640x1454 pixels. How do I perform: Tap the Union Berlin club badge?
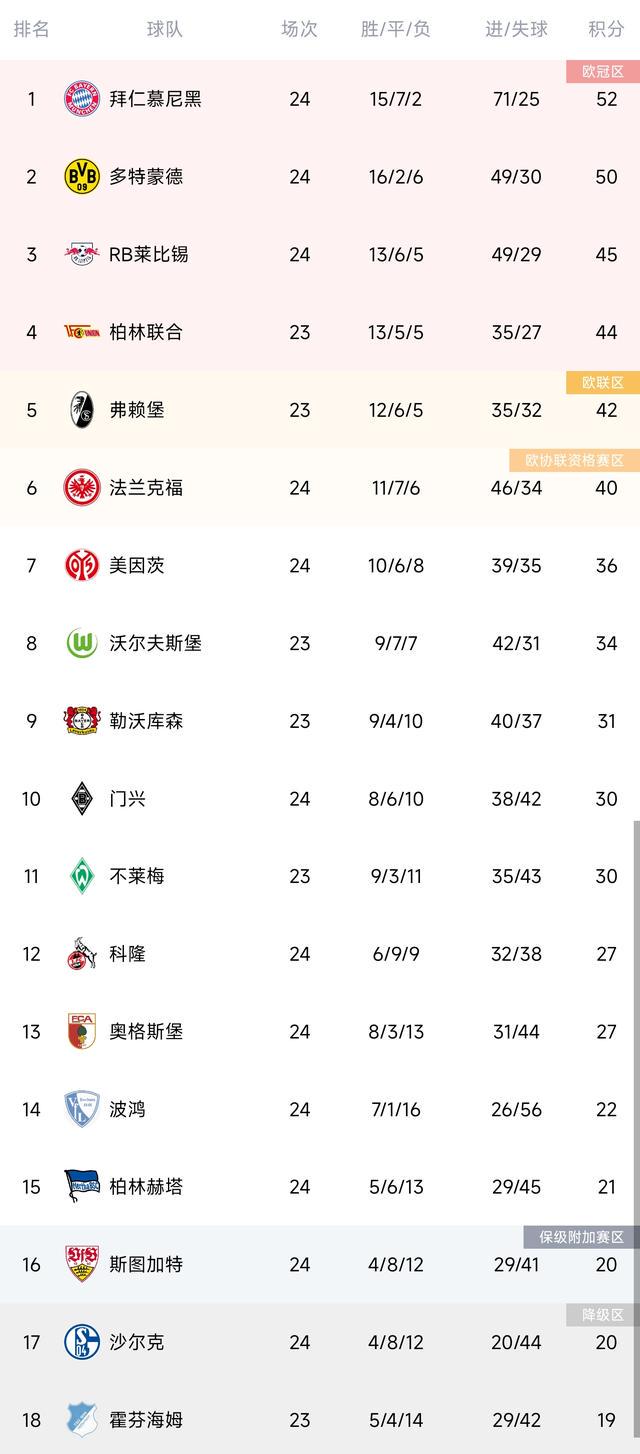coord(82,332)
